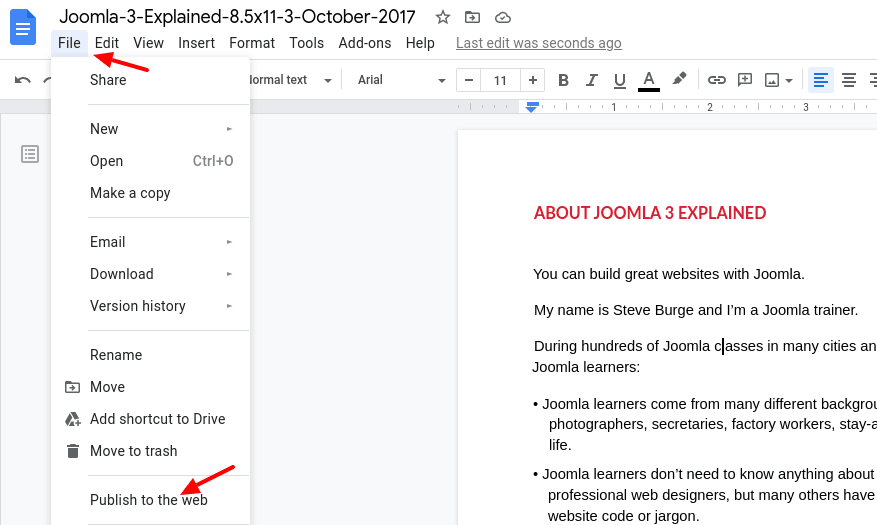
Task: Toggle italic formatting
Action: point(591,81)
